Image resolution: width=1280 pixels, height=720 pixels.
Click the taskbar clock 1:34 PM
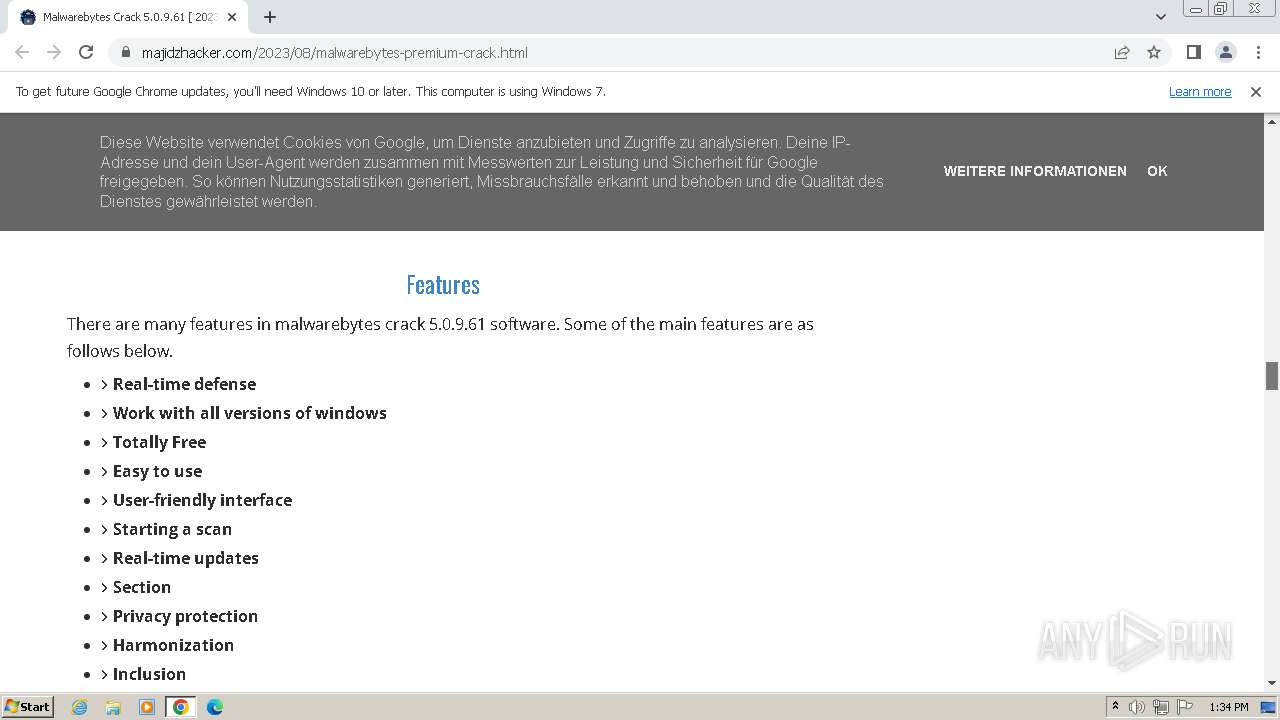(x=1229, y=707)
